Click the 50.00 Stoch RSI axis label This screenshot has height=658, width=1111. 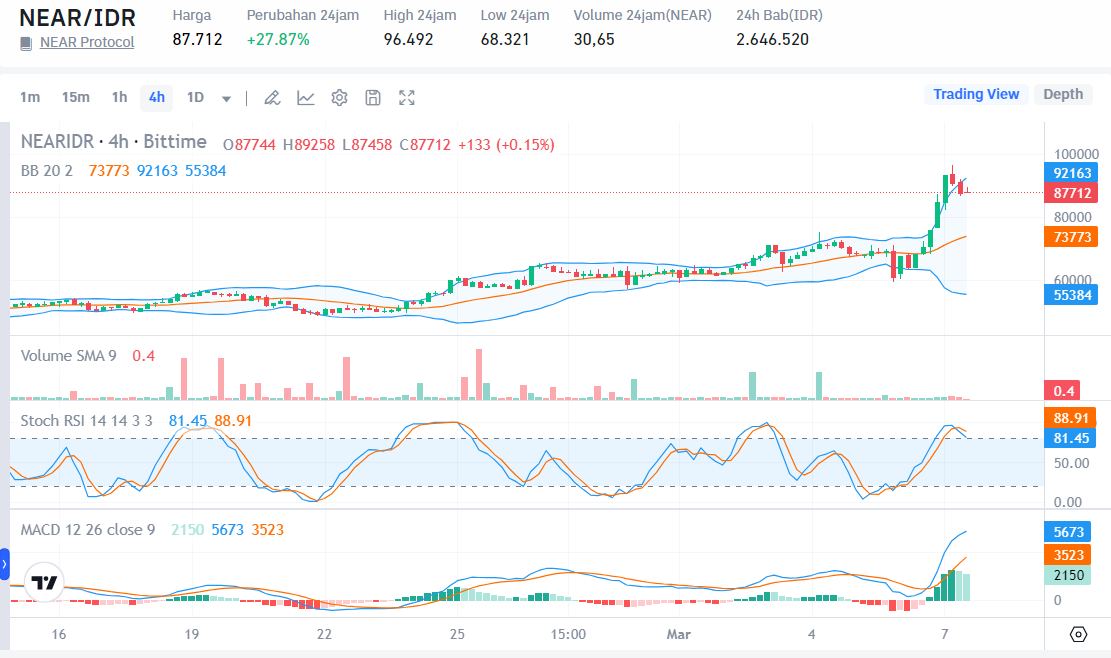click(1071, 463)
